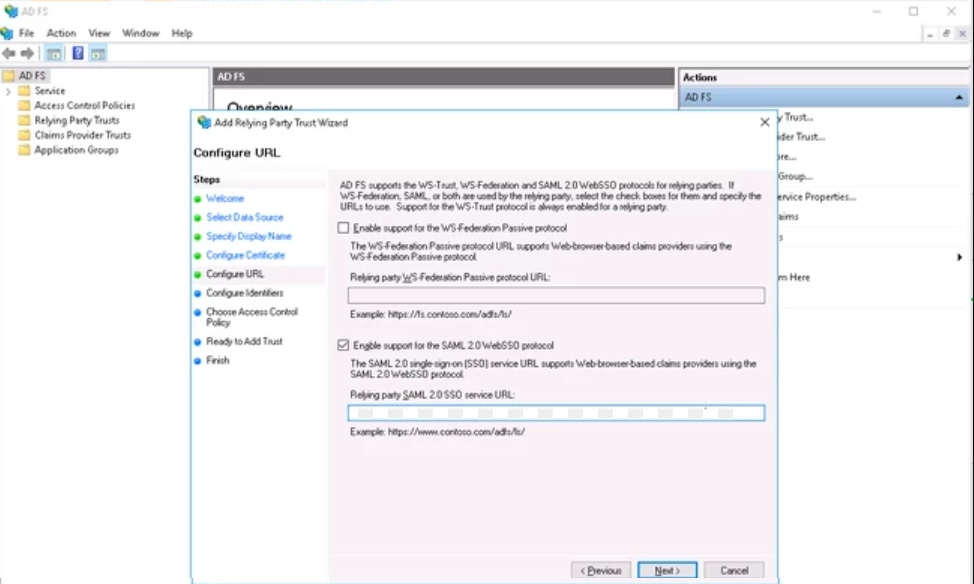Screen dimensions: 974x584
Task: Open the Action menu
Action: tap(61, 33)
